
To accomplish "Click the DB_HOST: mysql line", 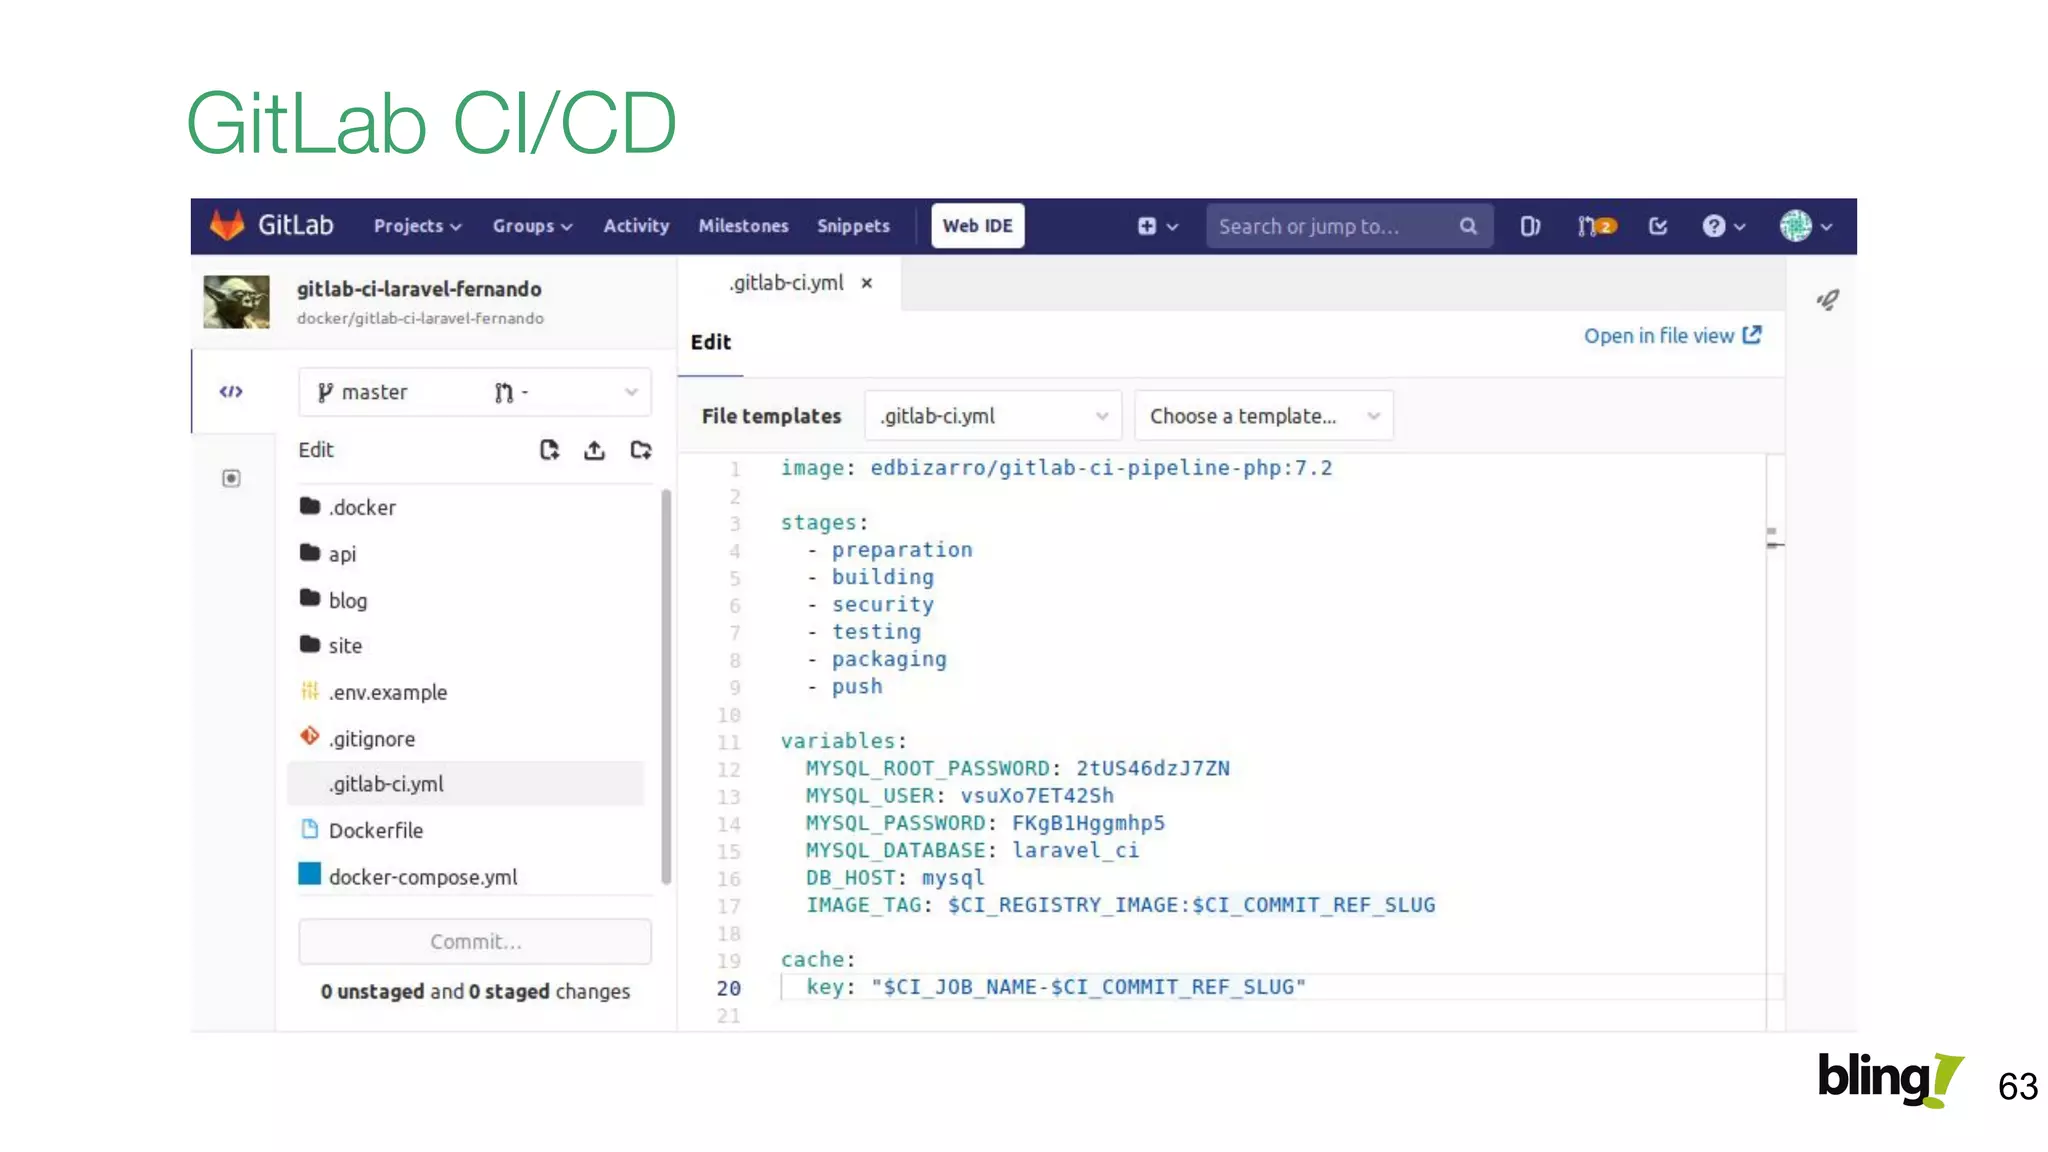I will pos(895,878).
